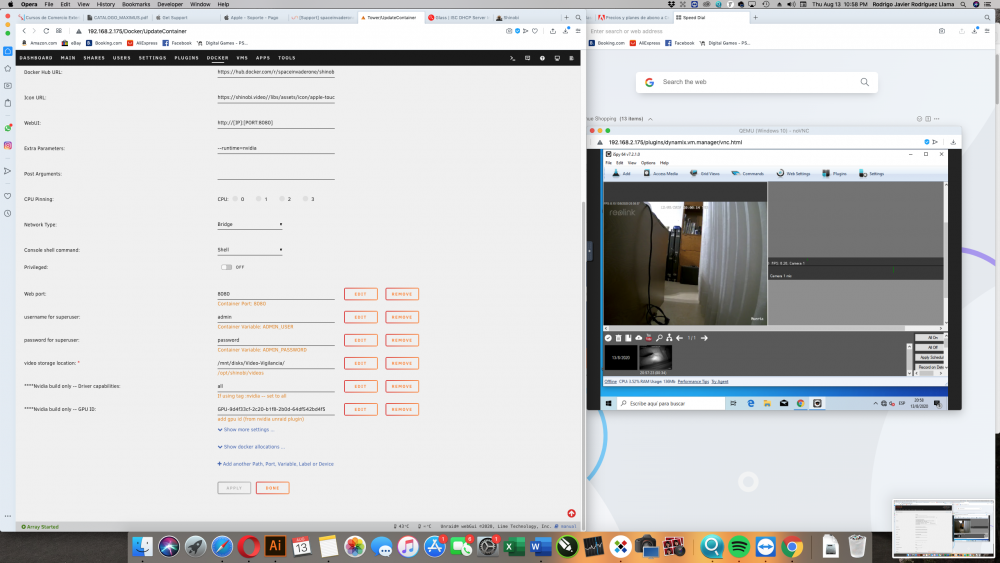Open Adobe Illustrator from the Dock
The width and height of the screenshot is (1000, 563).
(275, 546)
